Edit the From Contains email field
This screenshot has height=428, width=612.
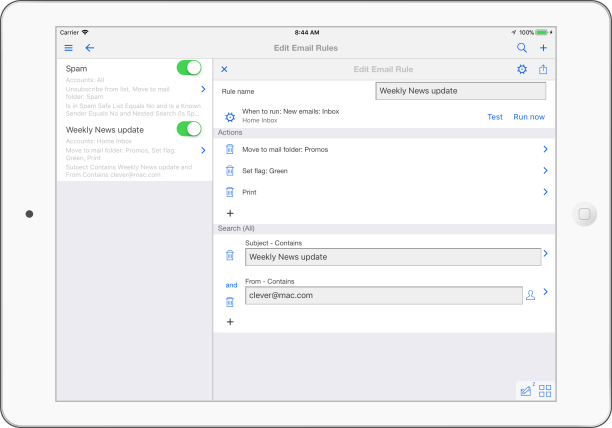click(384, 295)
